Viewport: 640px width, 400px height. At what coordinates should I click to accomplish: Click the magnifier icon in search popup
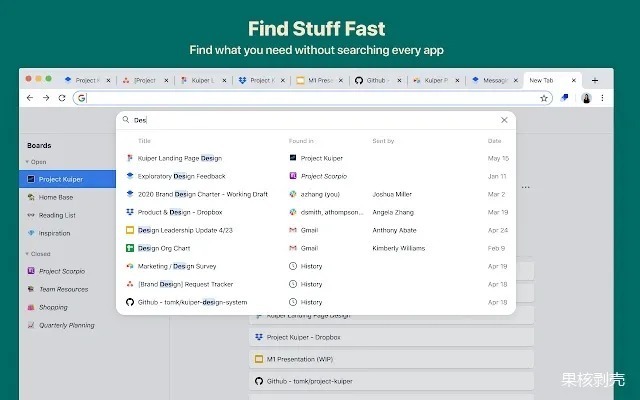click(126, 120)
